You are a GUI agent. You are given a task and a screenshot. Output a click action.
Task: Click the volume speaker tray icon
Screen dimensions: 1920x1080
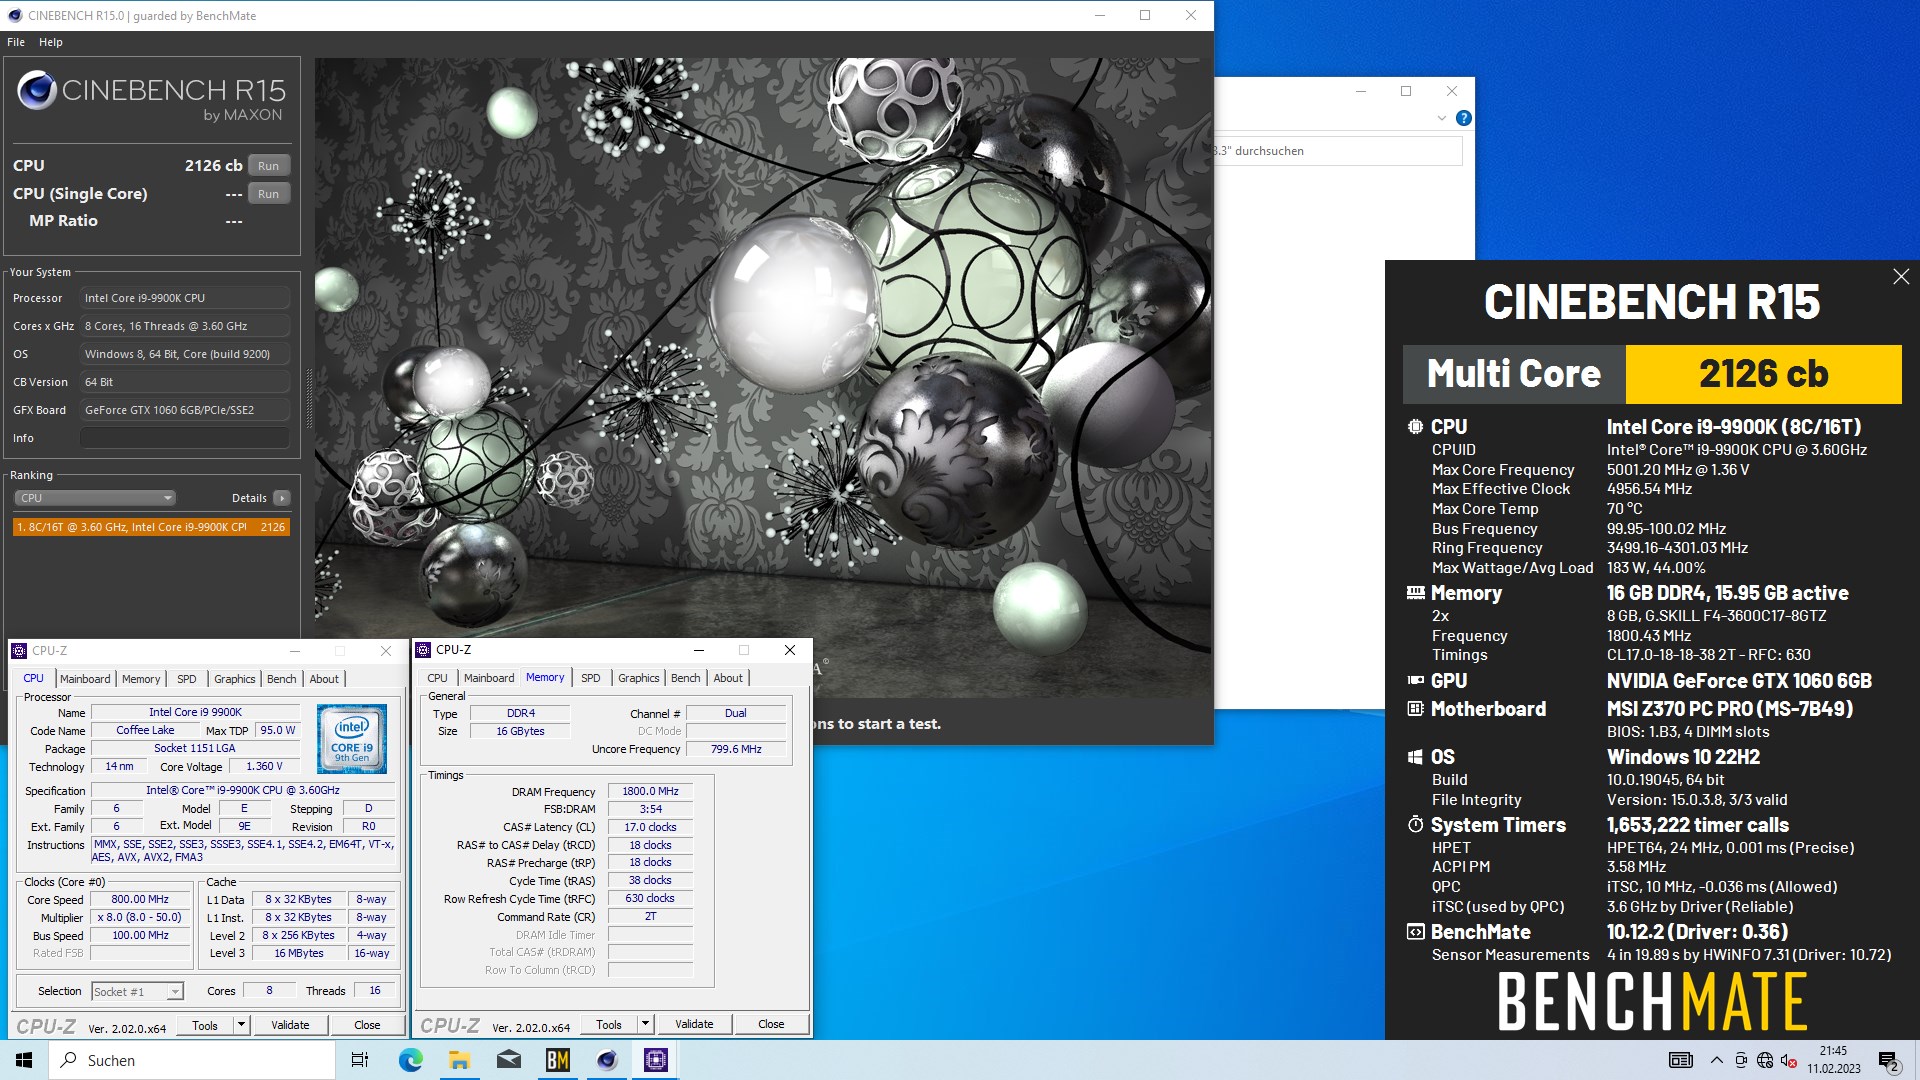[1789, 1060]
